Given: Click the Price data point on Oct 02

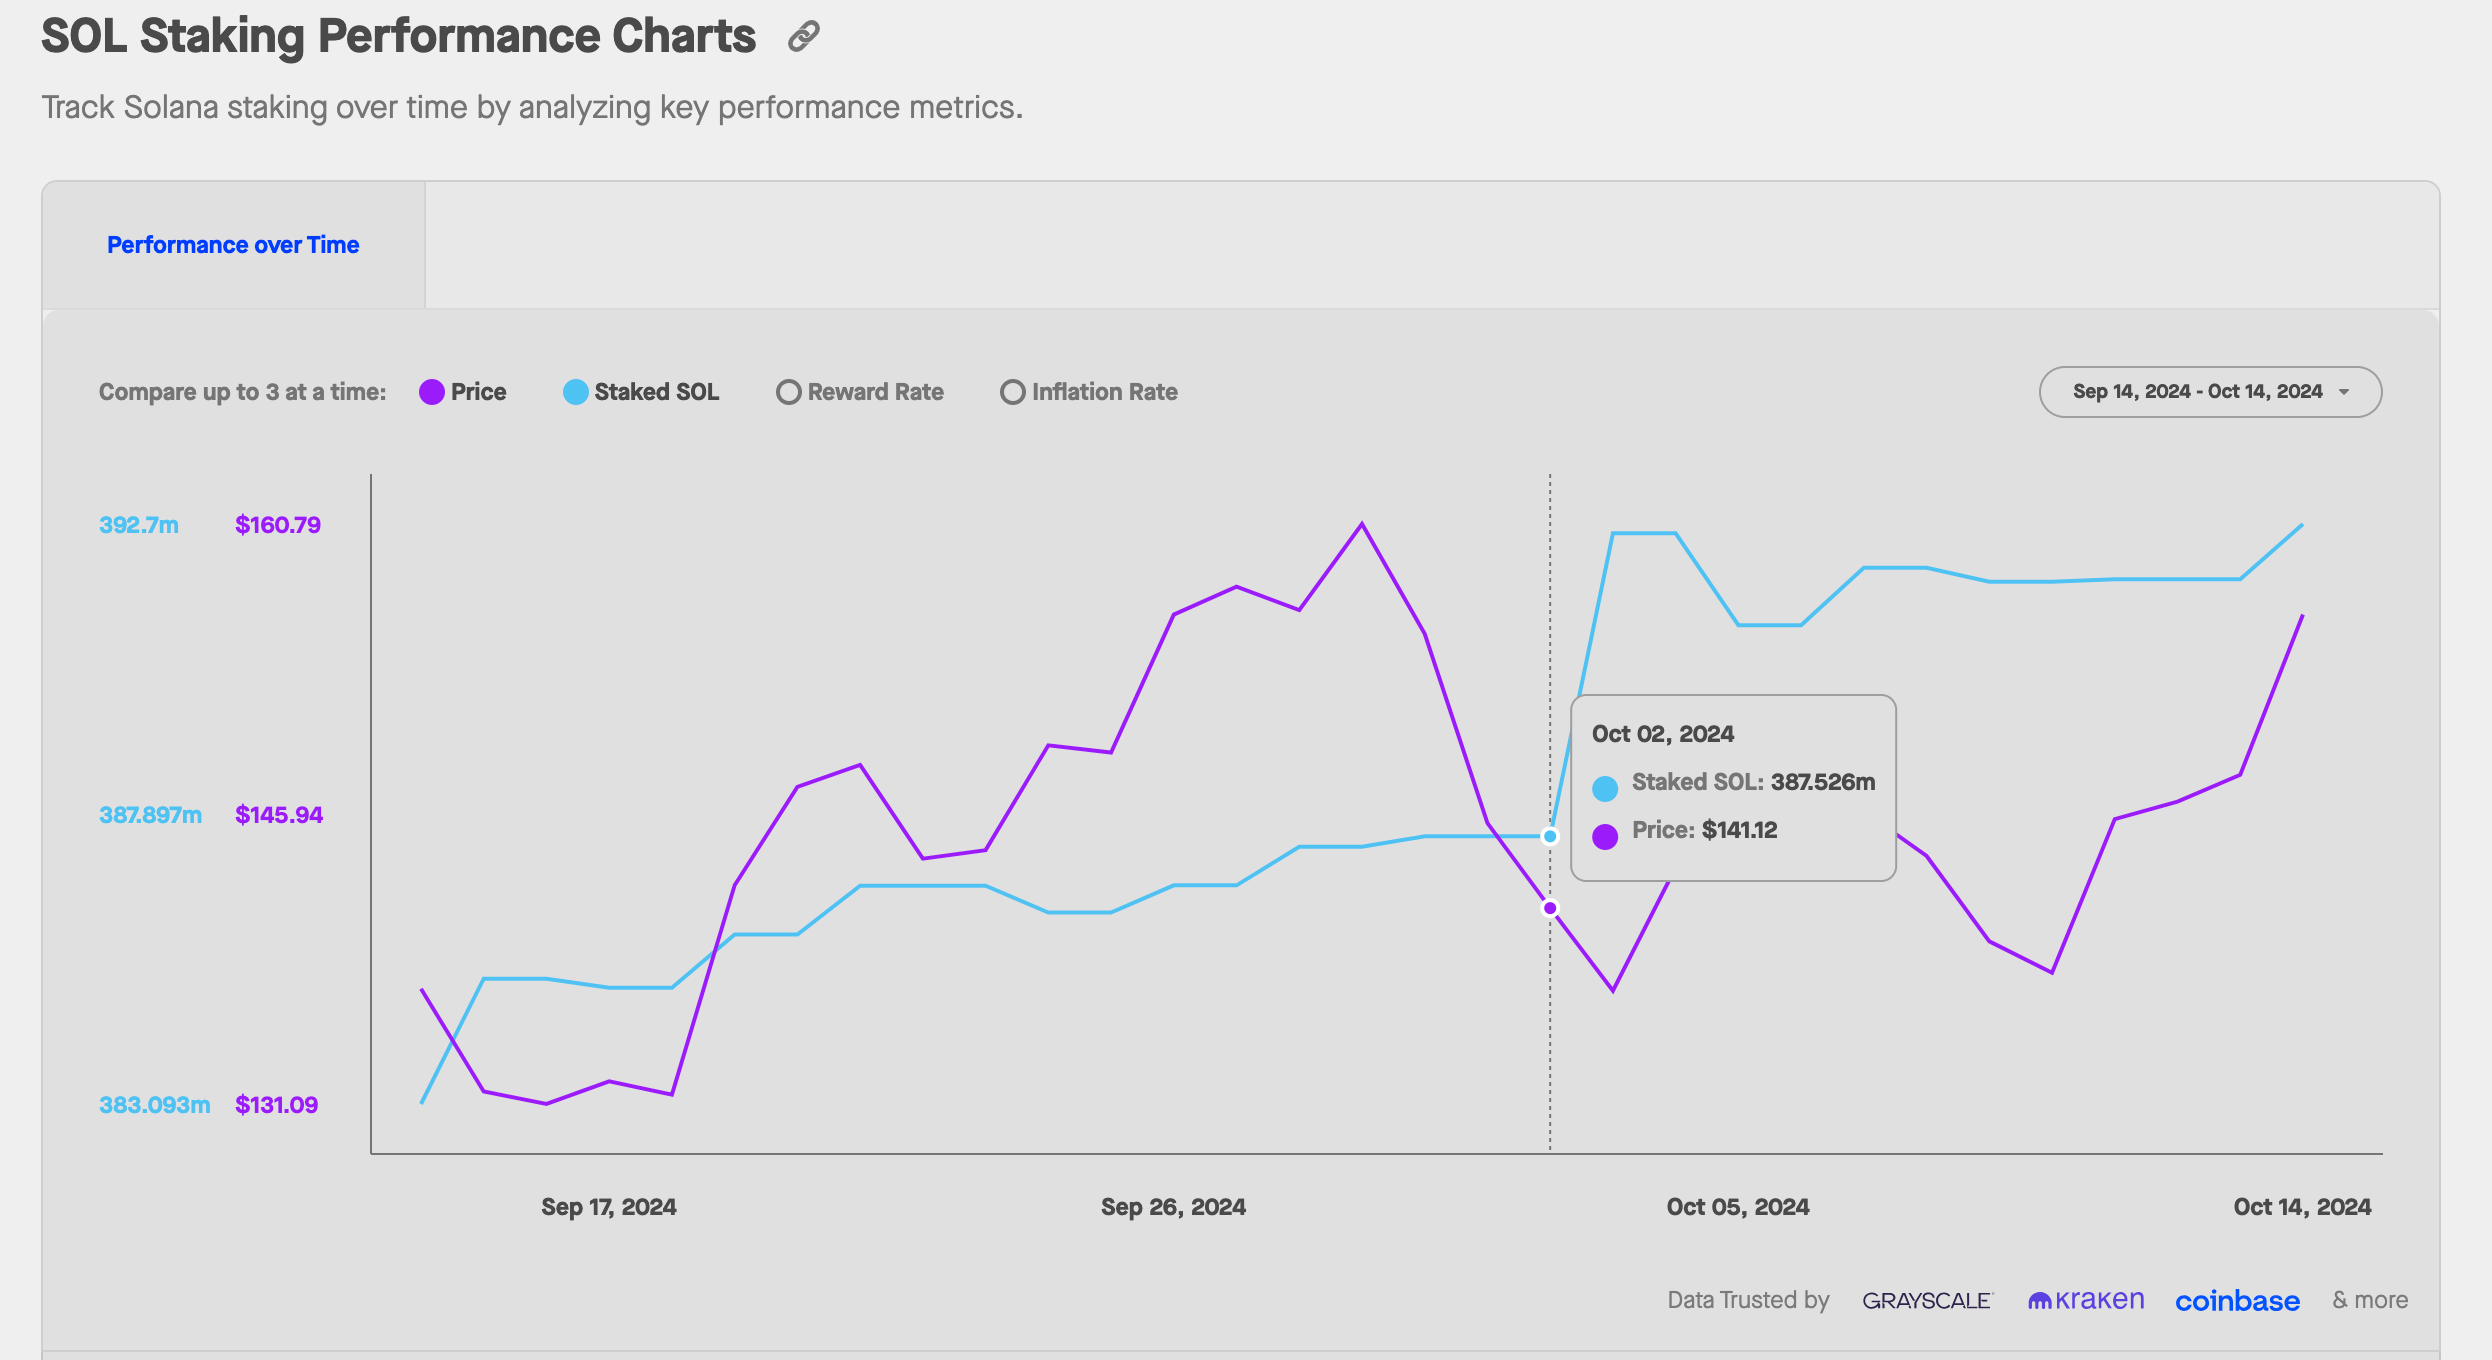Looking at the screenshot, I should point(1550,908).
